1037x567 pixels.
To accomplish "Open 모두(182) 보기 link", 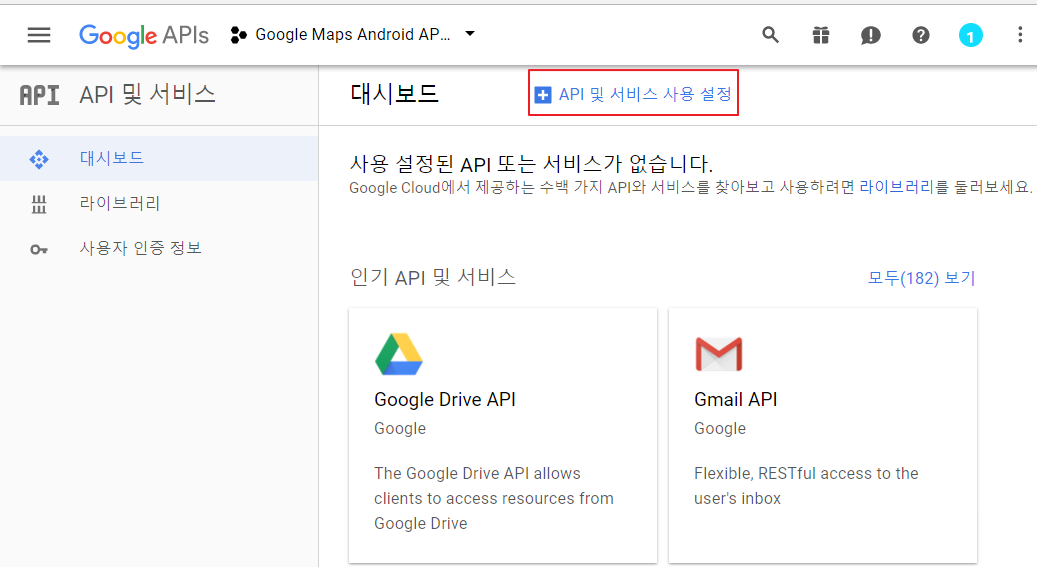I will pyautogui.click(x=921, y=278).
